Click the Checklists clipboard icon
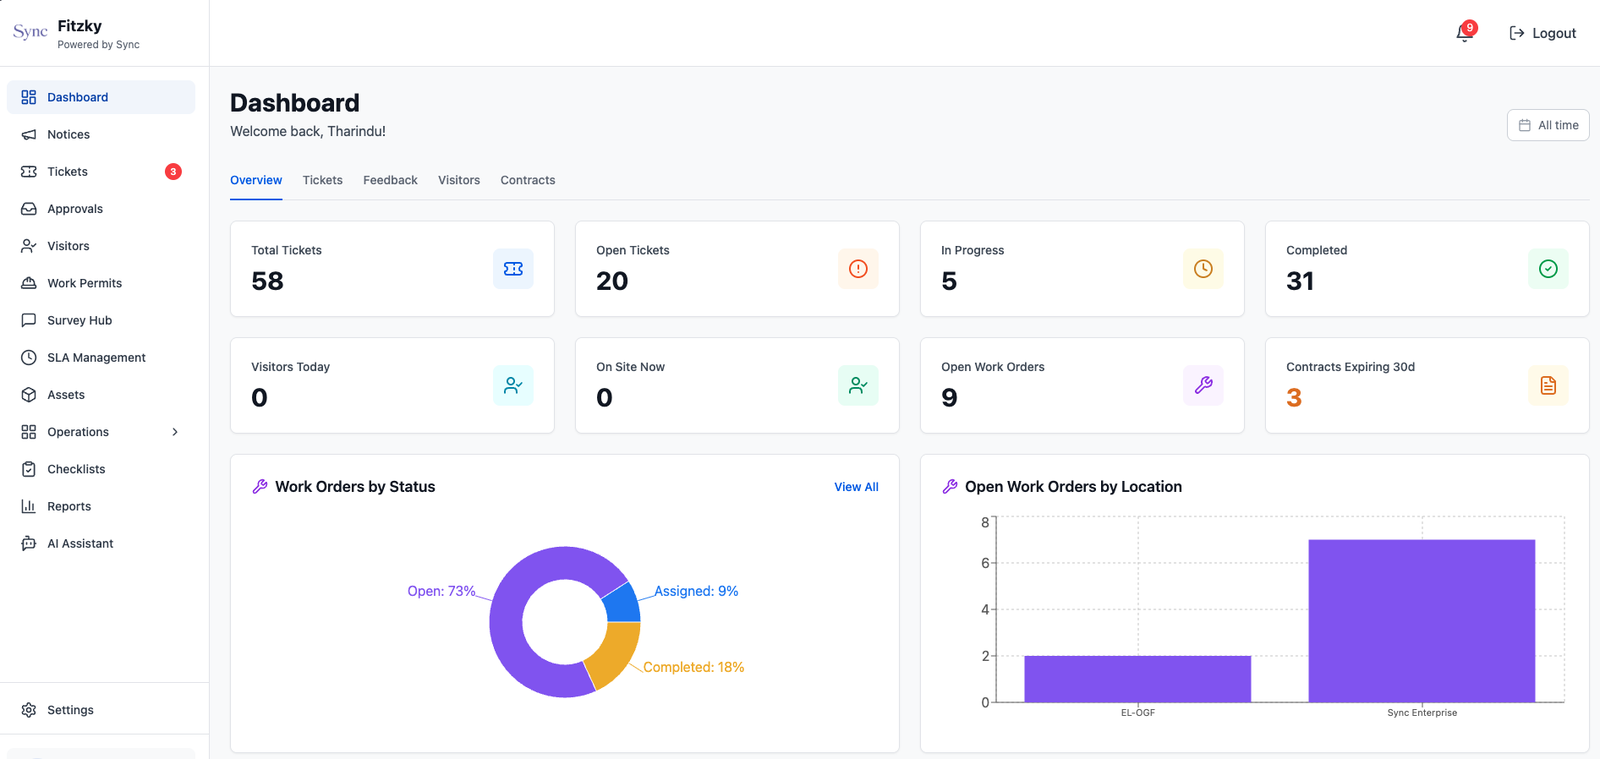This screenshot has width=1600, height=759. pyautogui.click(x=29, y=469)
